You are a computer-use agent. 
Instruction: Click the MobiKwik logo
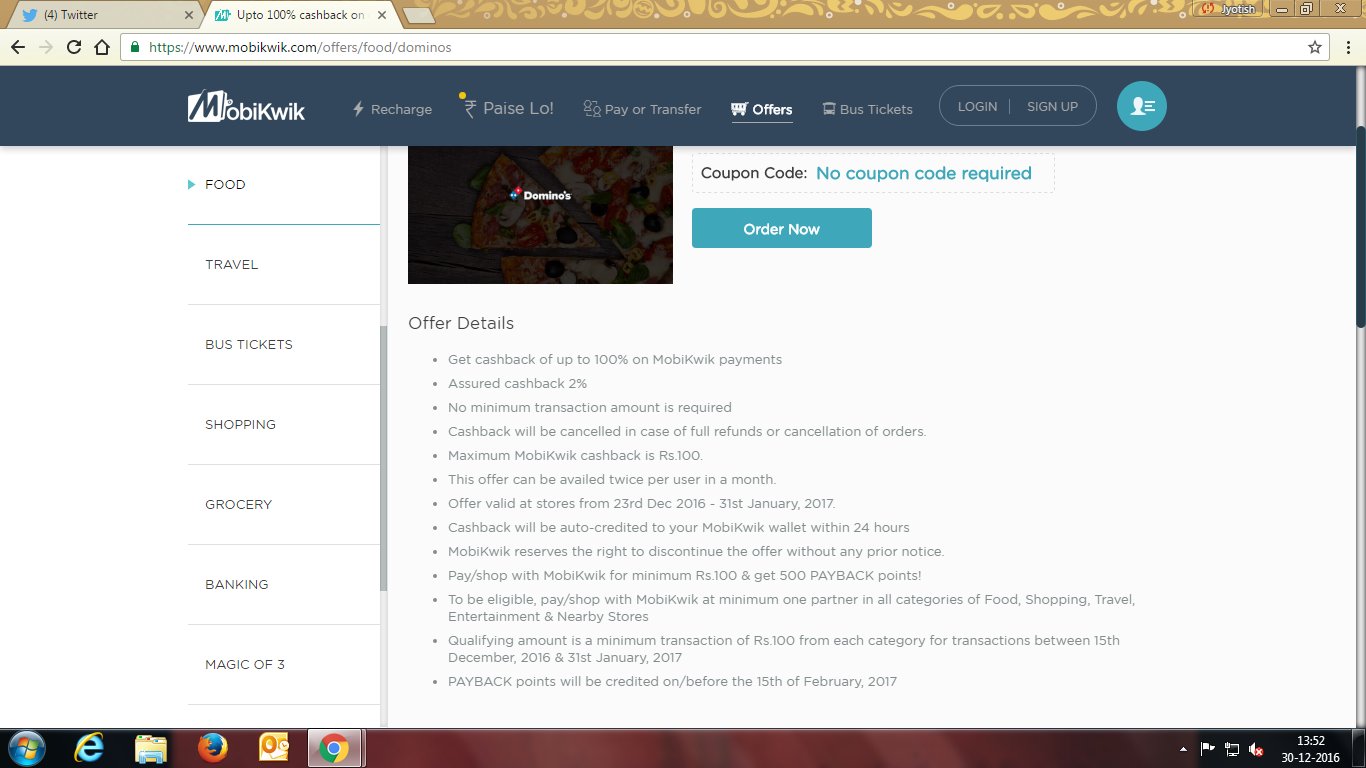coord(246,107)
